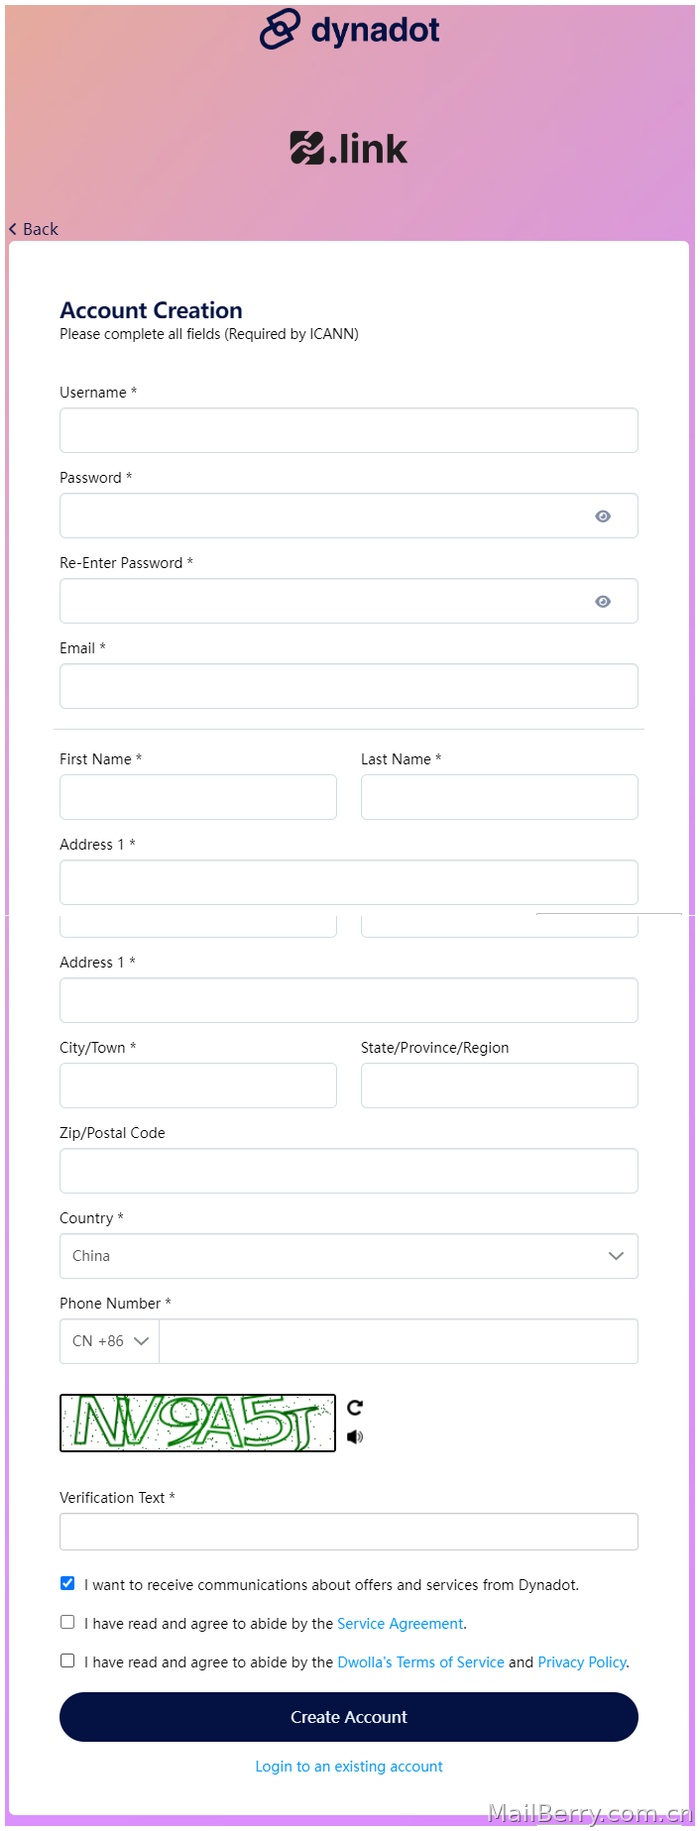Uncheck receive communications from Dynadot checkbox
Viewport: 700px width, 1831px height.
coord(67,1583)
